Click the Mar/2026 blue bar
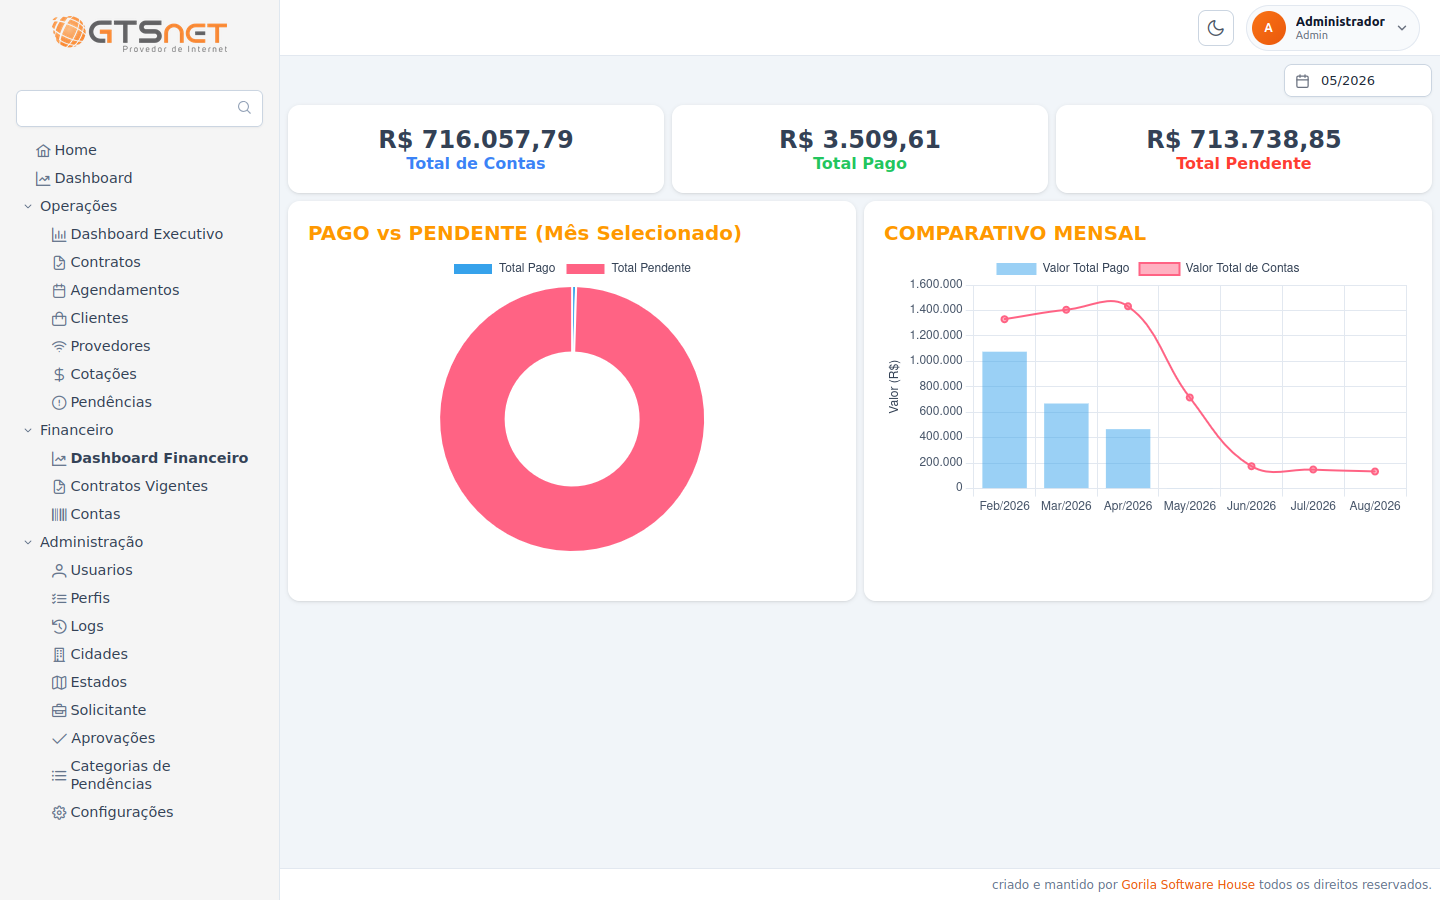Screen dimensions: 1440x900 (x=1066, y=446)
